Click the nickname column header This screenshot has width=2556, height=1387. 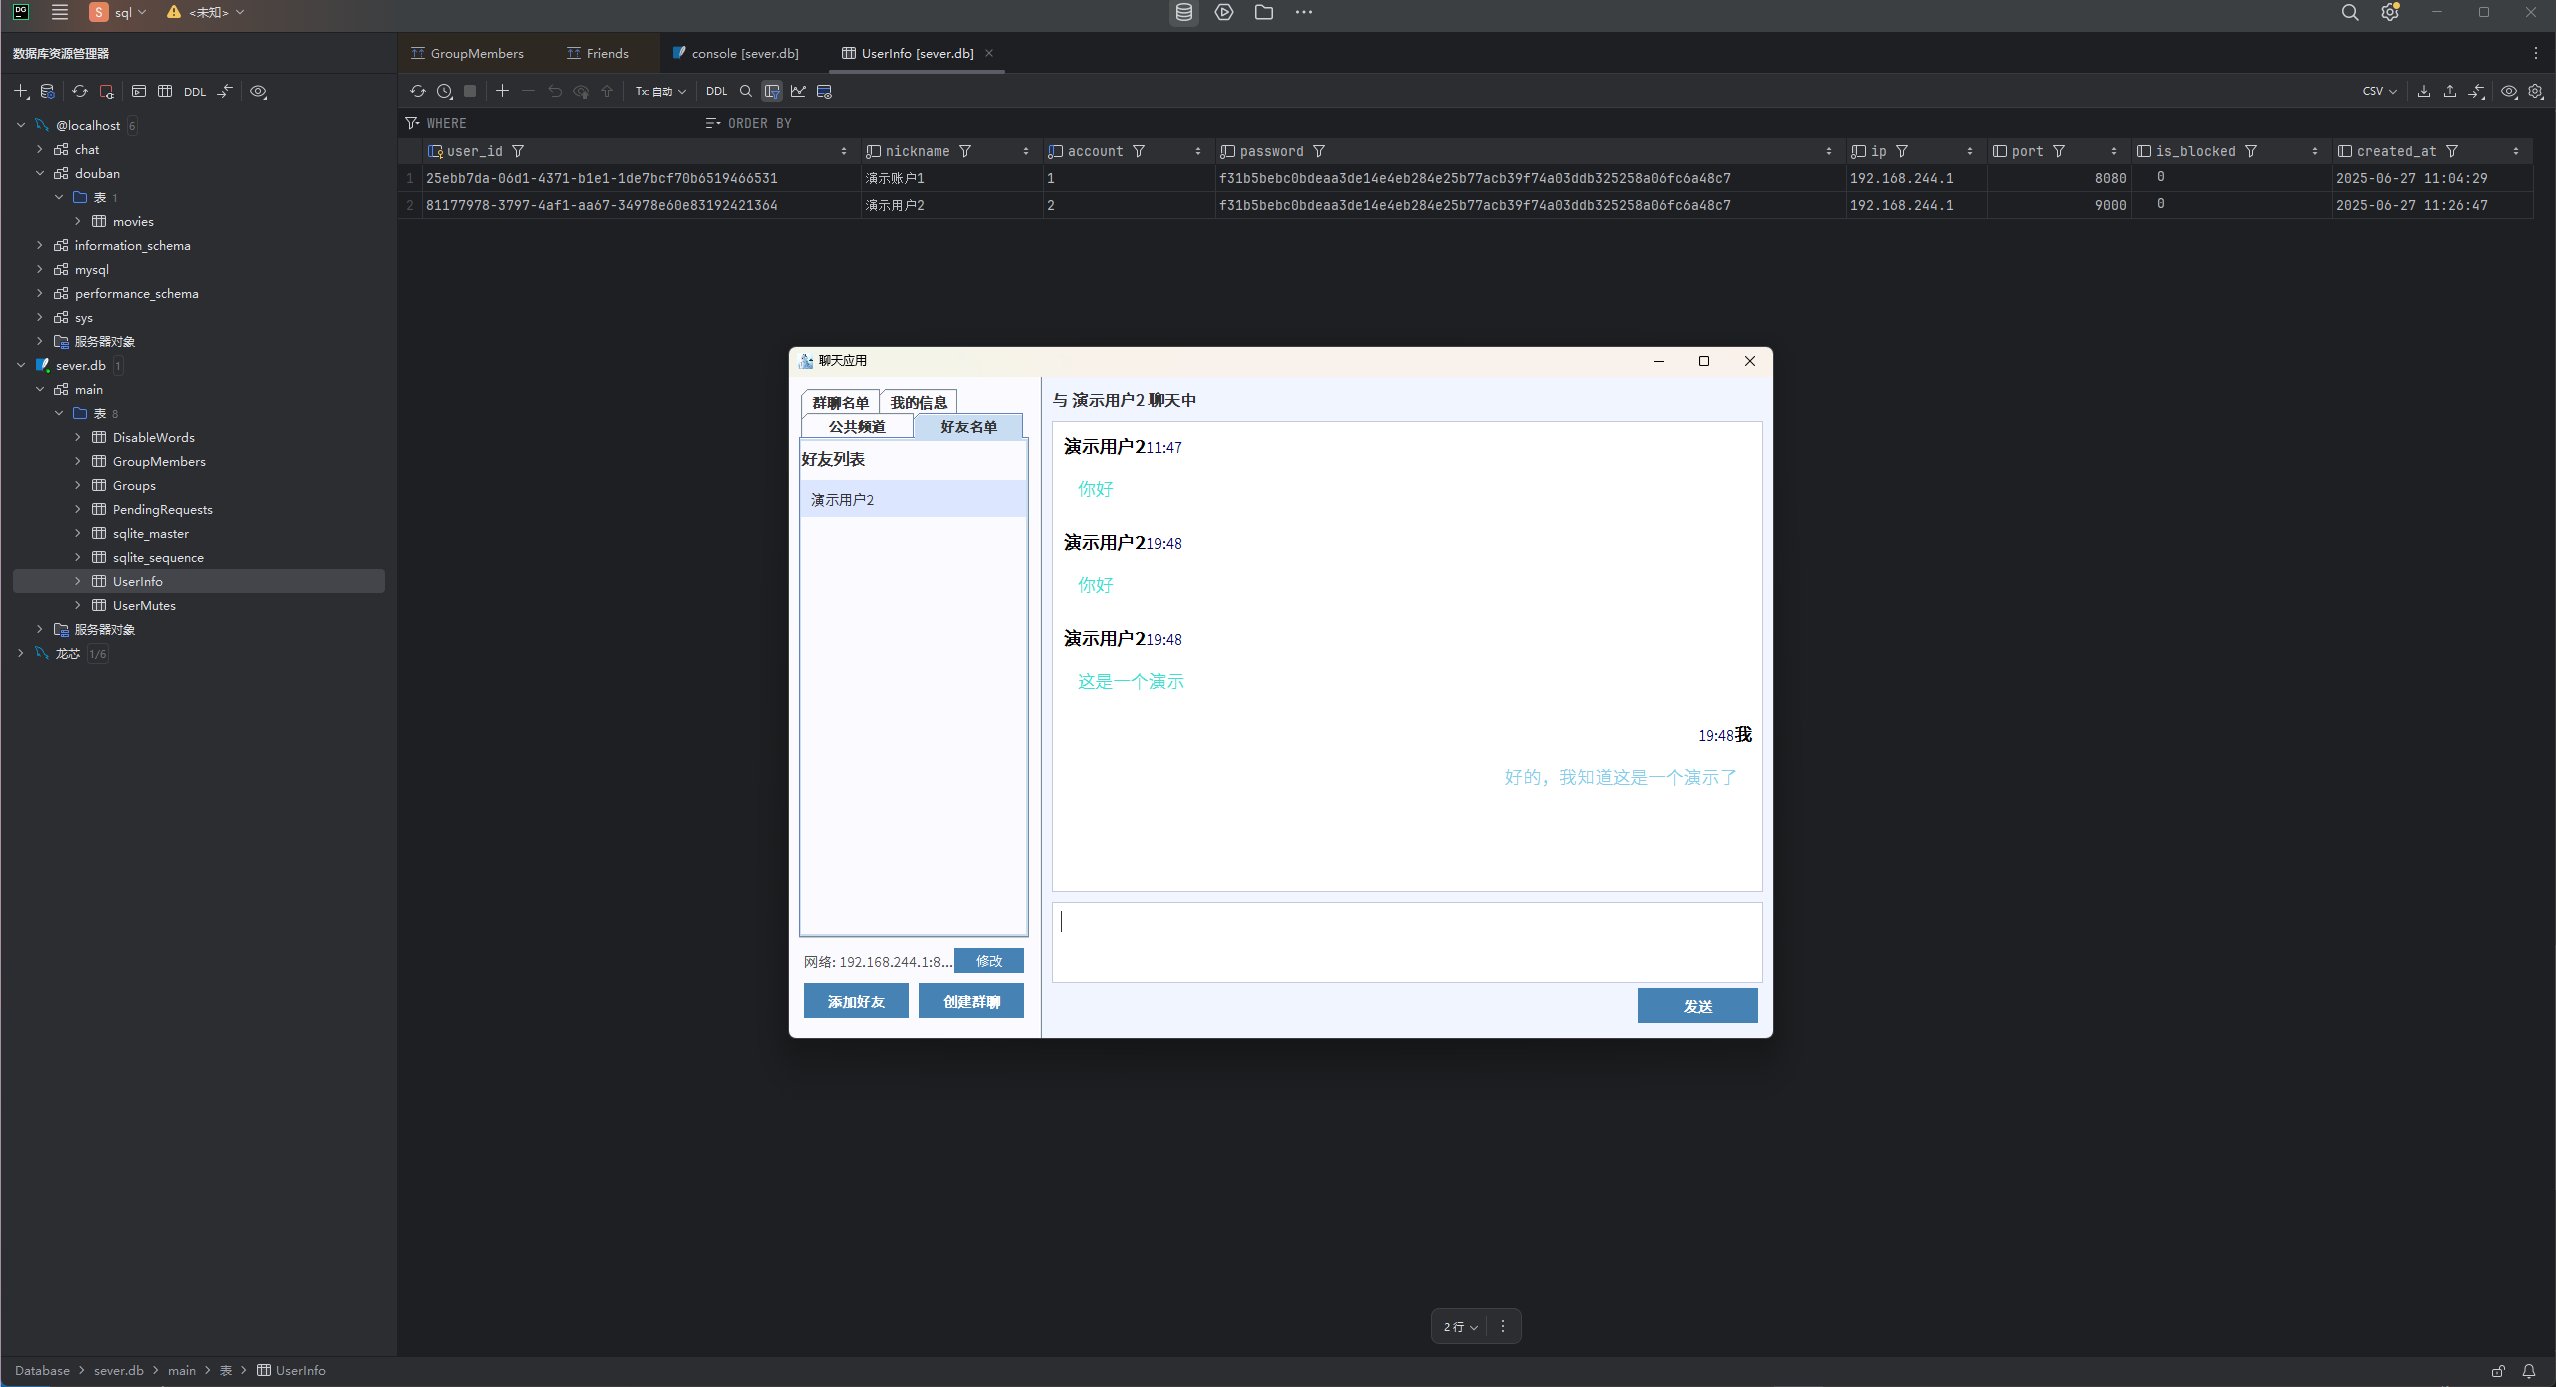917,151
